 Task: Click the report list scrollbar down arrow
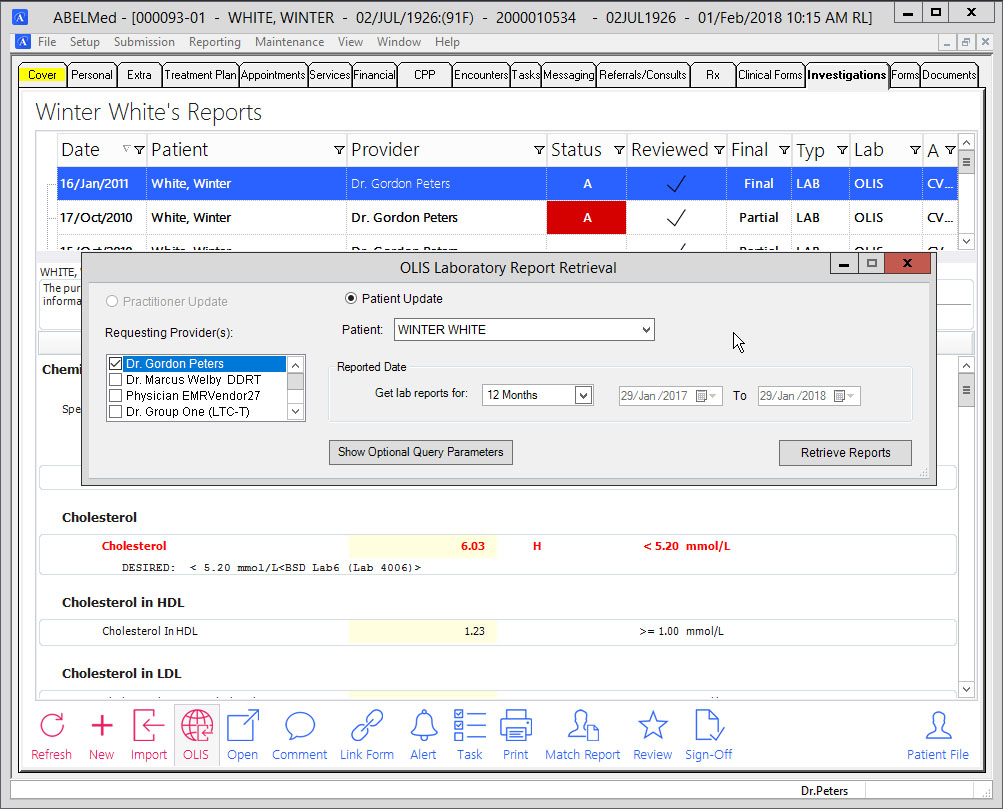click(x=965, y=241)
